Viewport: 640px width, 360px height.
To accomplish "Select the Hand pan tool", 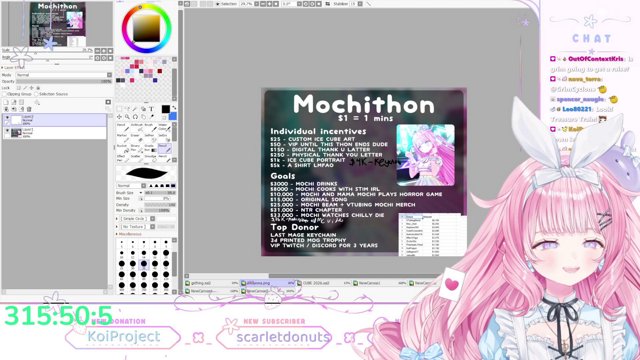I will click(x=144, y=117).
